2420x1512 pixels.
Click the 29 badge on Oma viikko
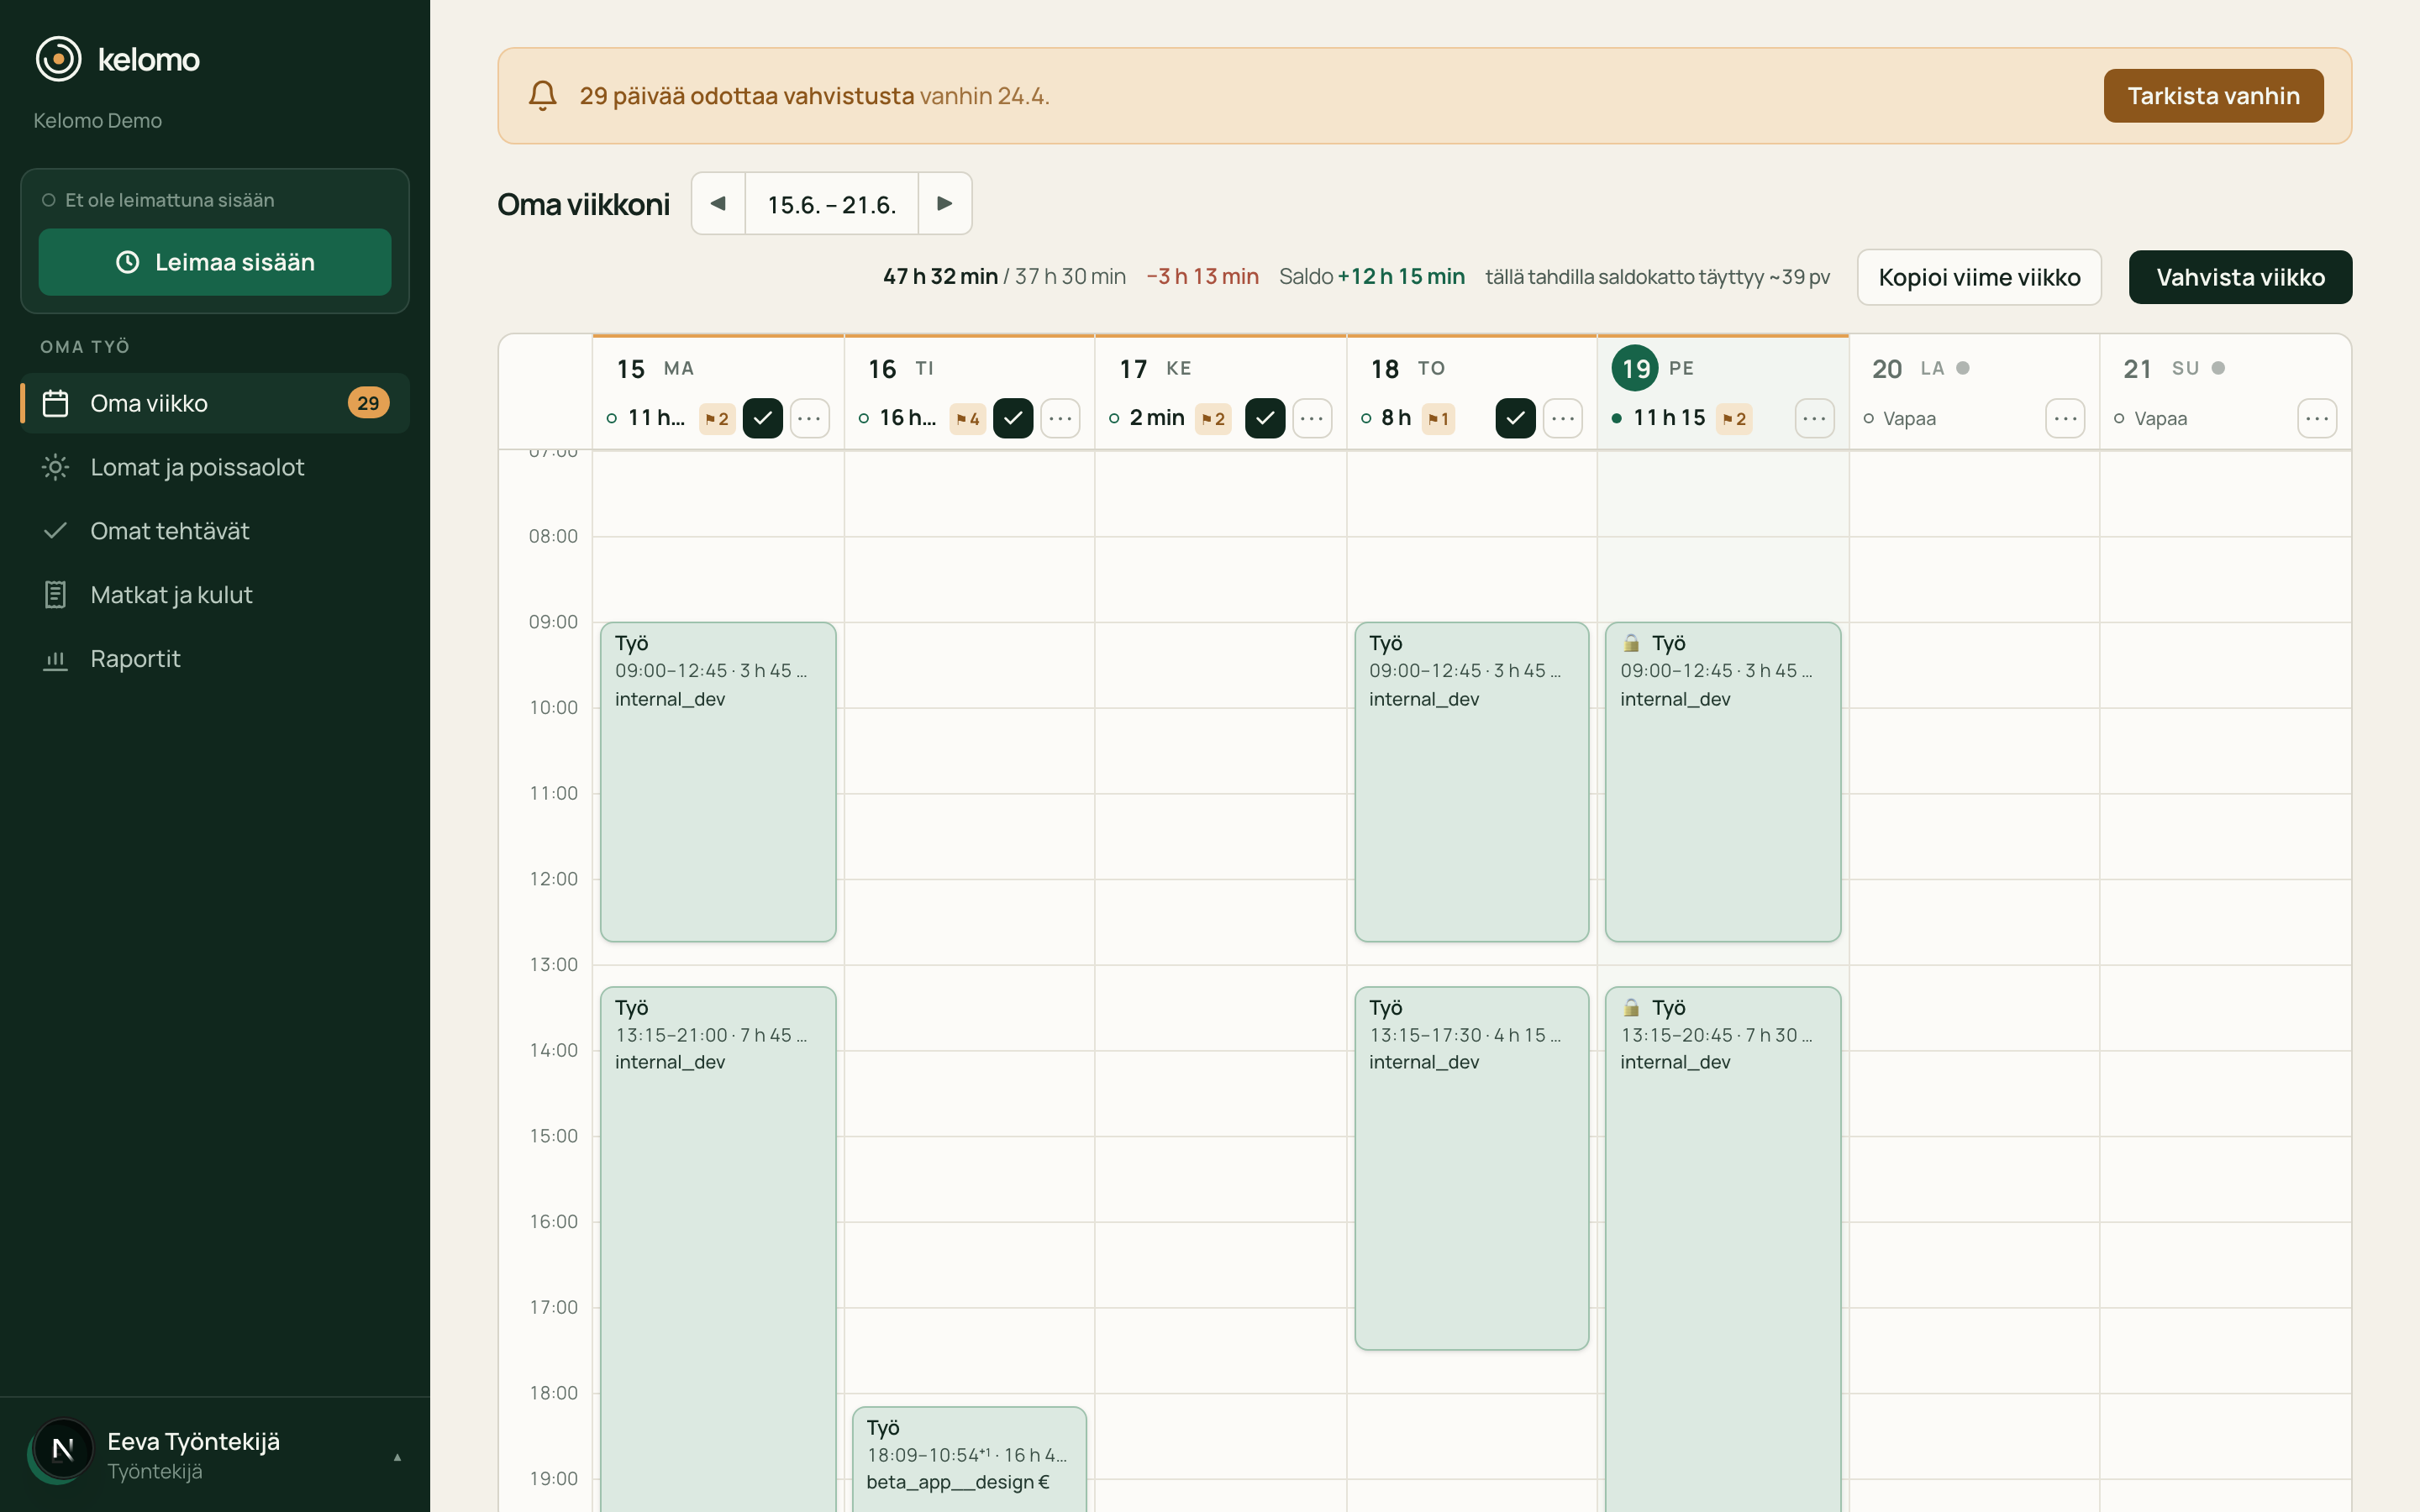click(x=368, y=403)
